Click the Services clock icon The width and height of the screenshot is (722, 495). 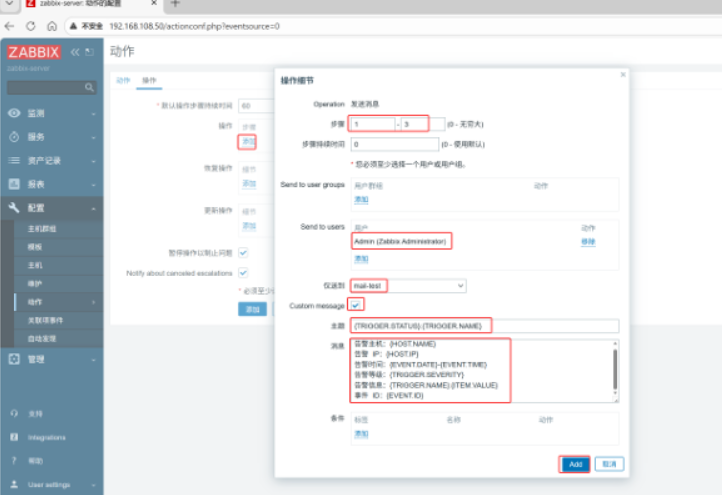point(14,137)
